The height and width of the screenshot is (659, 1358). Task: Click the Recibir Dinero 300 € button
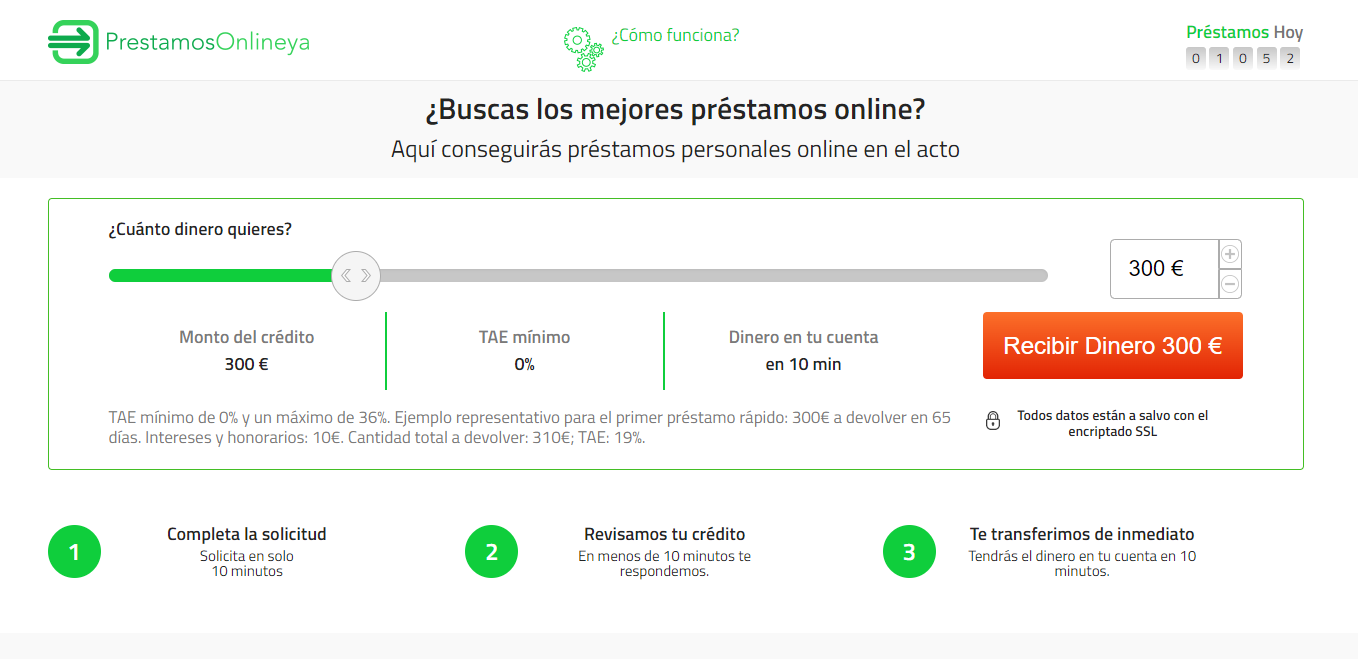coord(1113,346)
